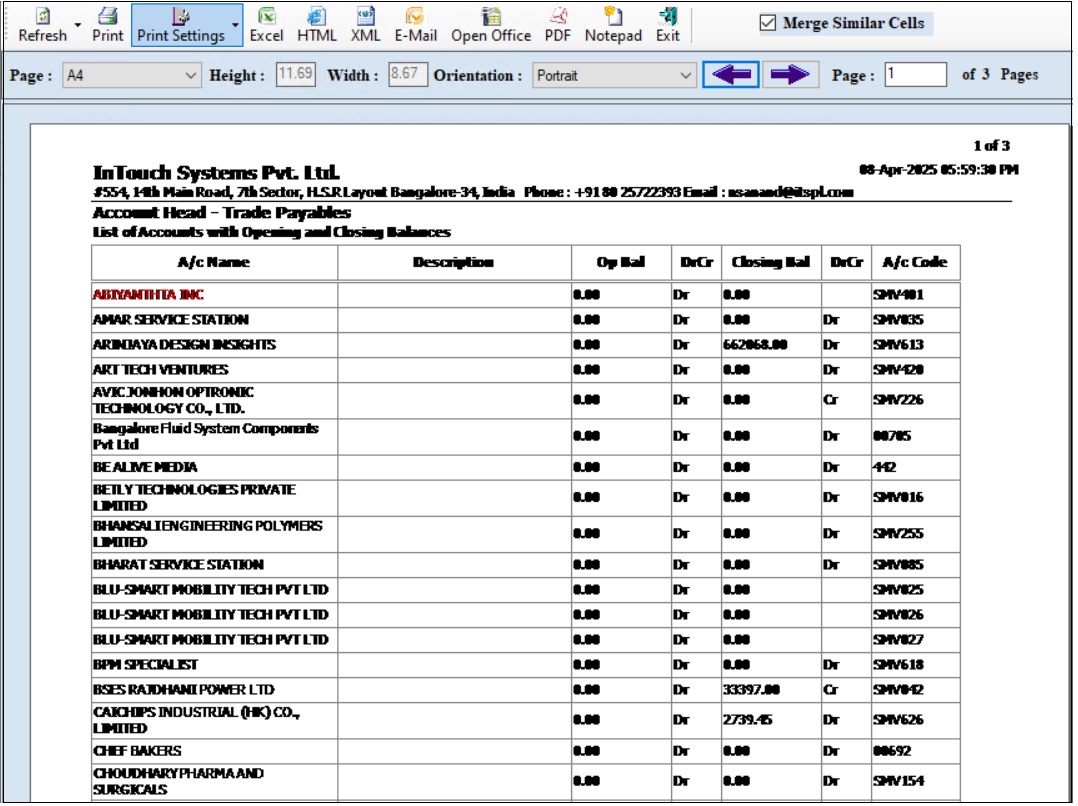Screen dimensions: 1078x806
Task: Open Print Settings from the toolbar
Action: coord(180,25)
